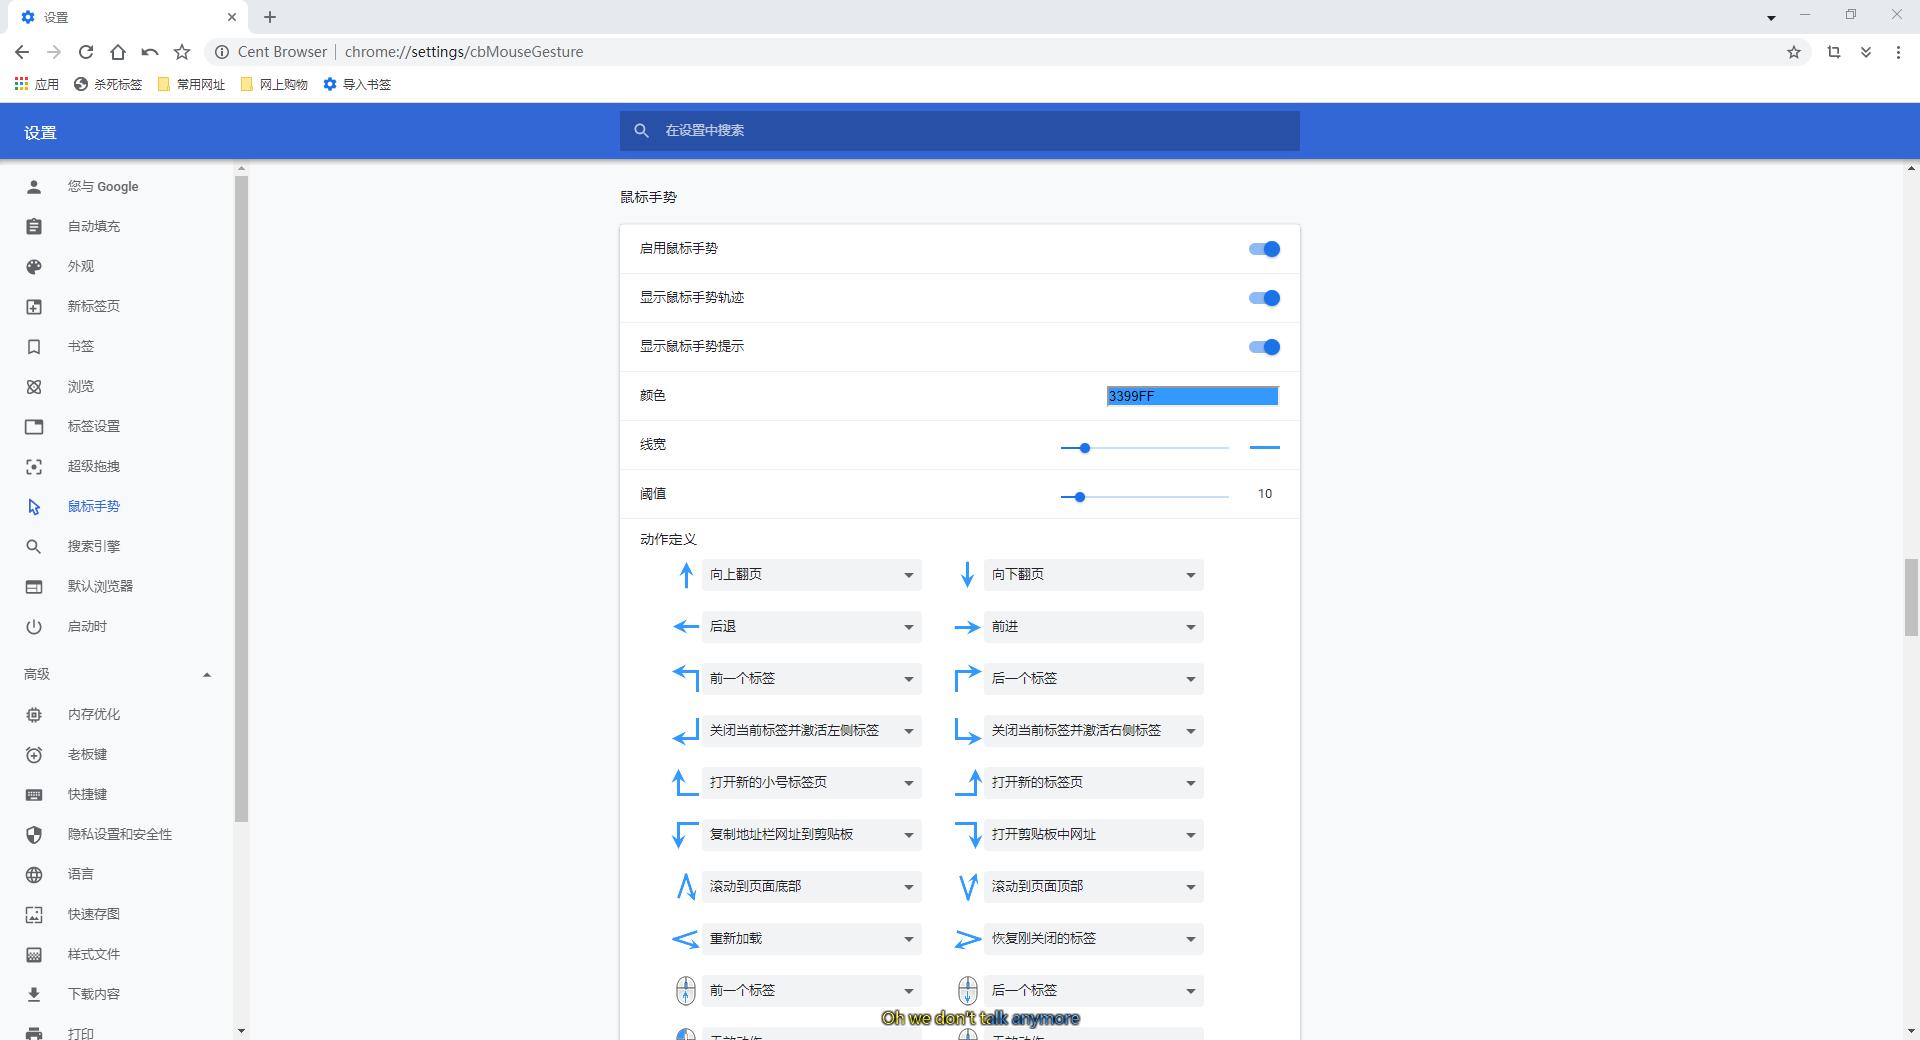Viewport: 1920px width, 1040px height.
Task: Click the 快速存图 sidebar icon
Action: coord(34,915)
